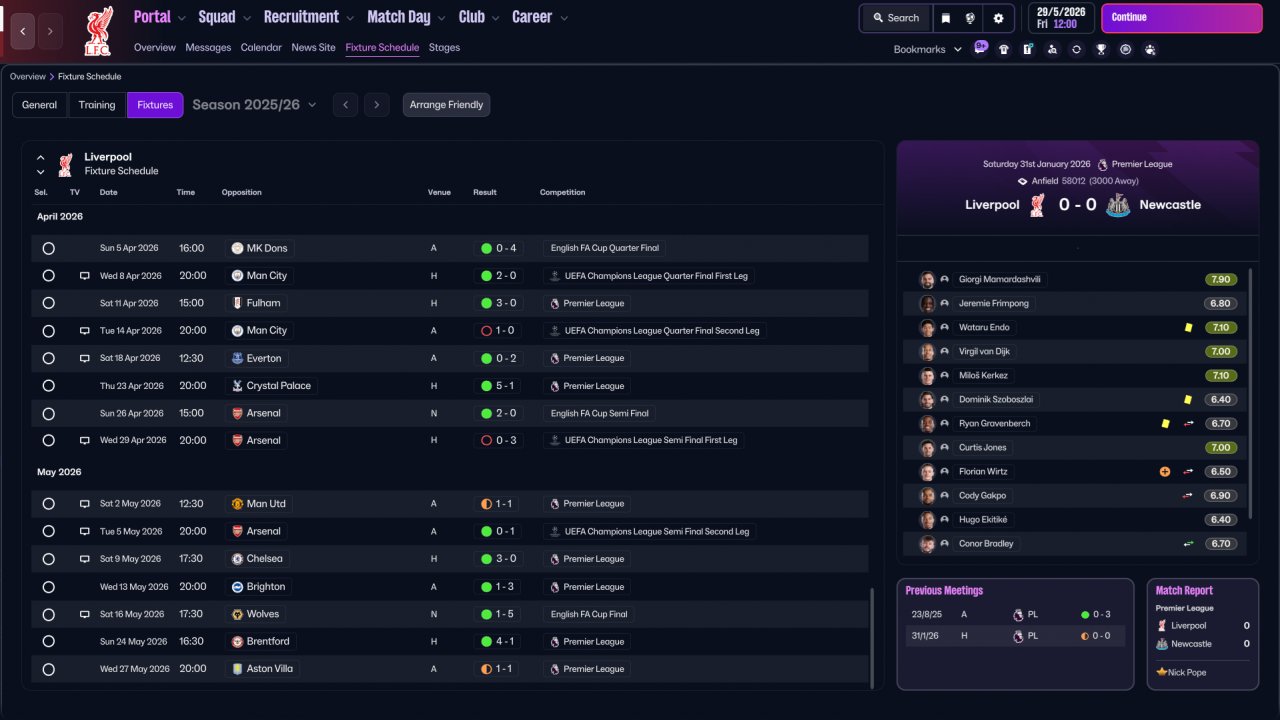Image resolution: width=1280 pixels, height=720 pixels.
Task: Select the radio button for Wolves fixture
Action: (48, 614)
